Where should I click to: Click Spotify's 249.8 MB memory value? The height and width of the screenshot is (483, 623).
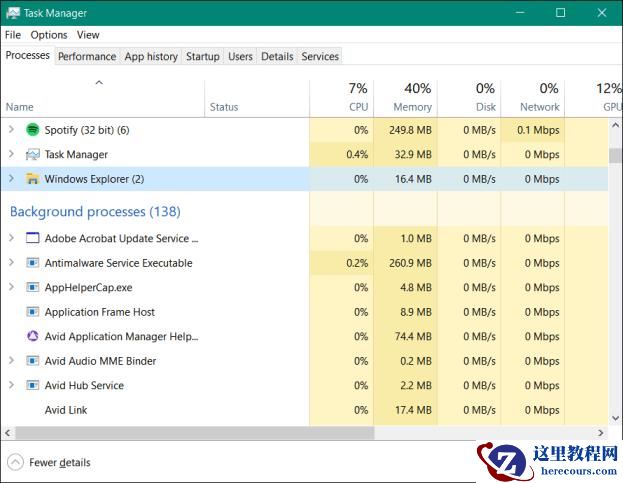[x=410, y=130]
